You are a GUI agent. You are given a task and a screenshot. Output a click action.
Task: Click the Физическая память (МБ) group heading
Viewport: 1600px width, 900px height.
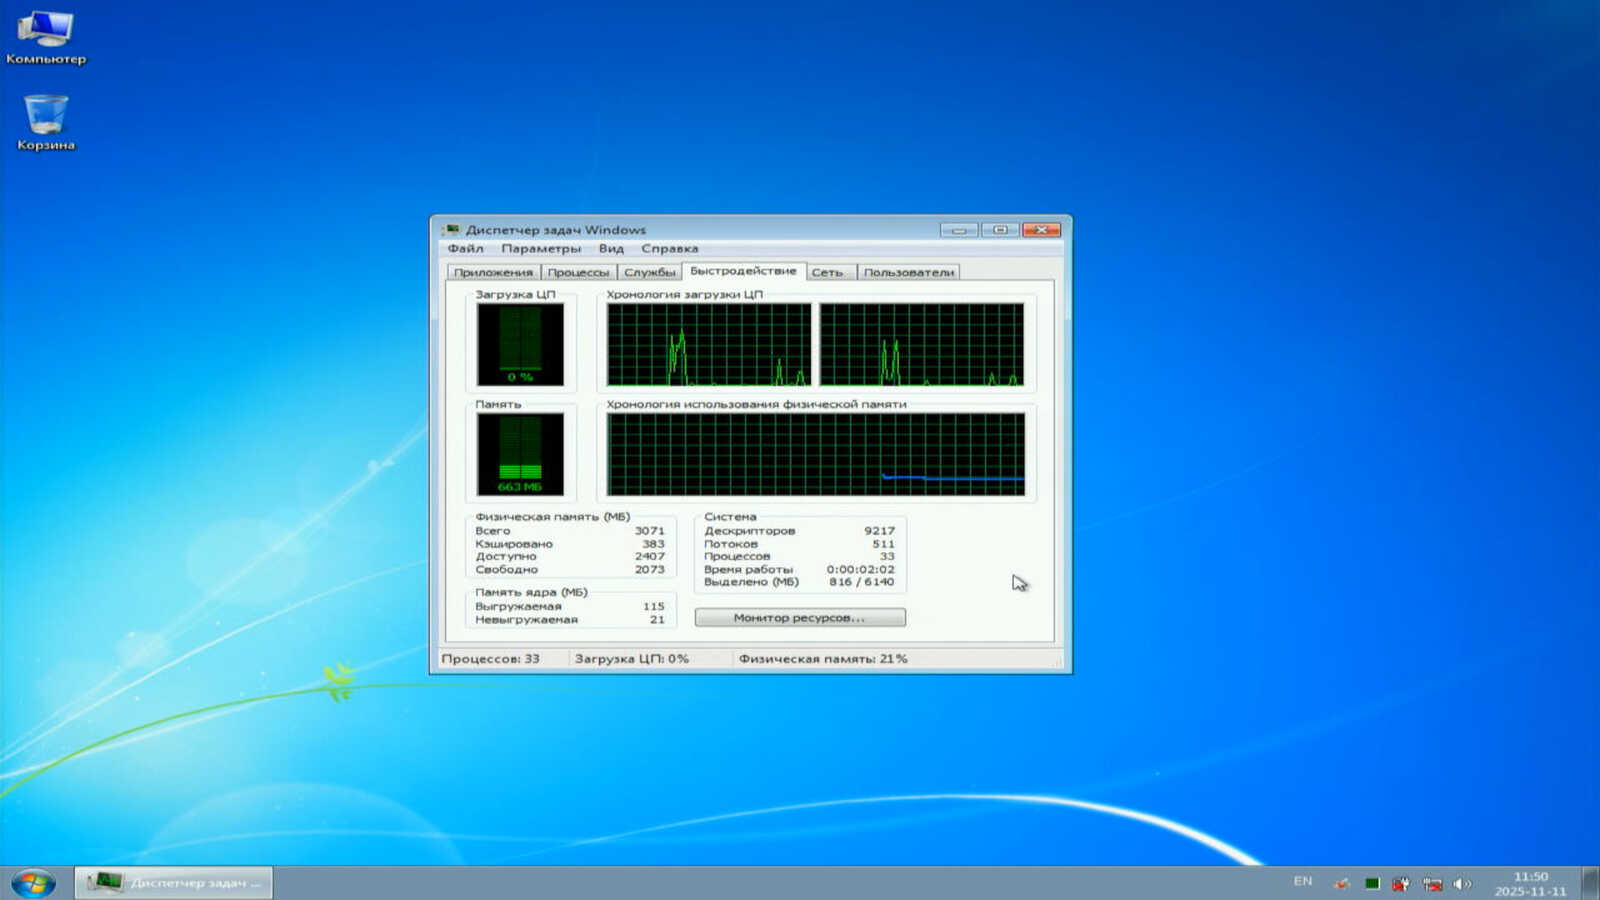(553, 517)
